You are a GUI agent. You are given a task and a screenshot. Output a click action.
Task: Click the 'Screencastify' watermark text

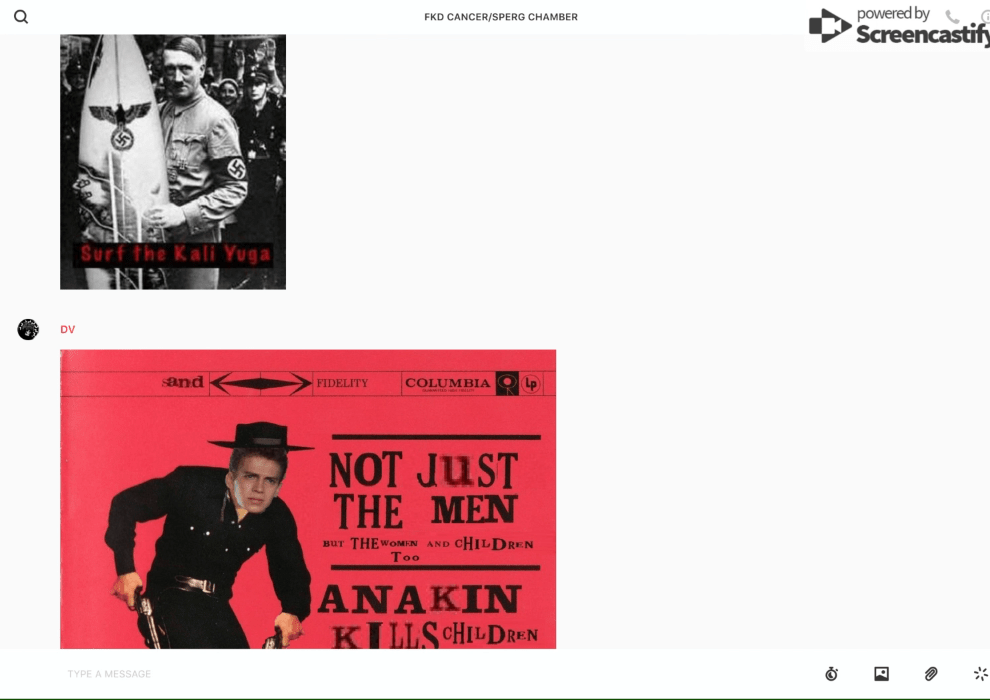point(922,35)
